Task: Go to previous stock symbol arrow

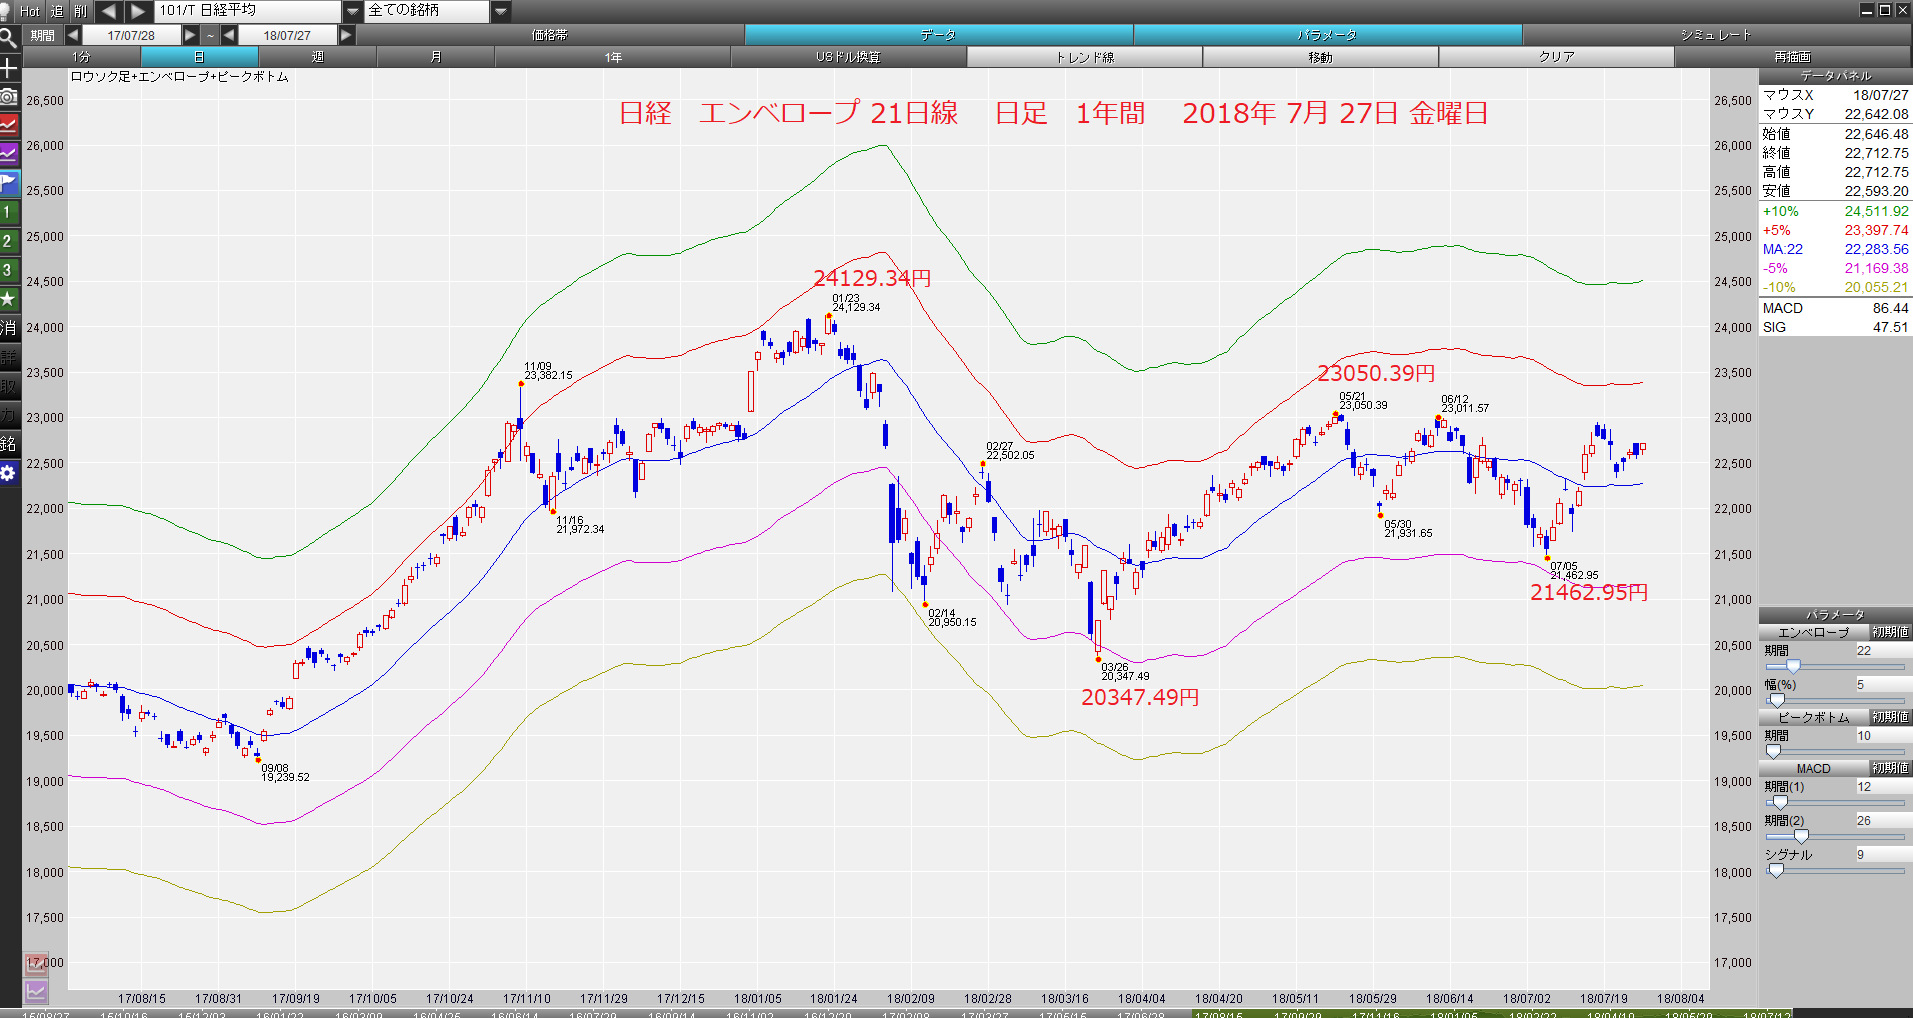Action: coord(108,11)
